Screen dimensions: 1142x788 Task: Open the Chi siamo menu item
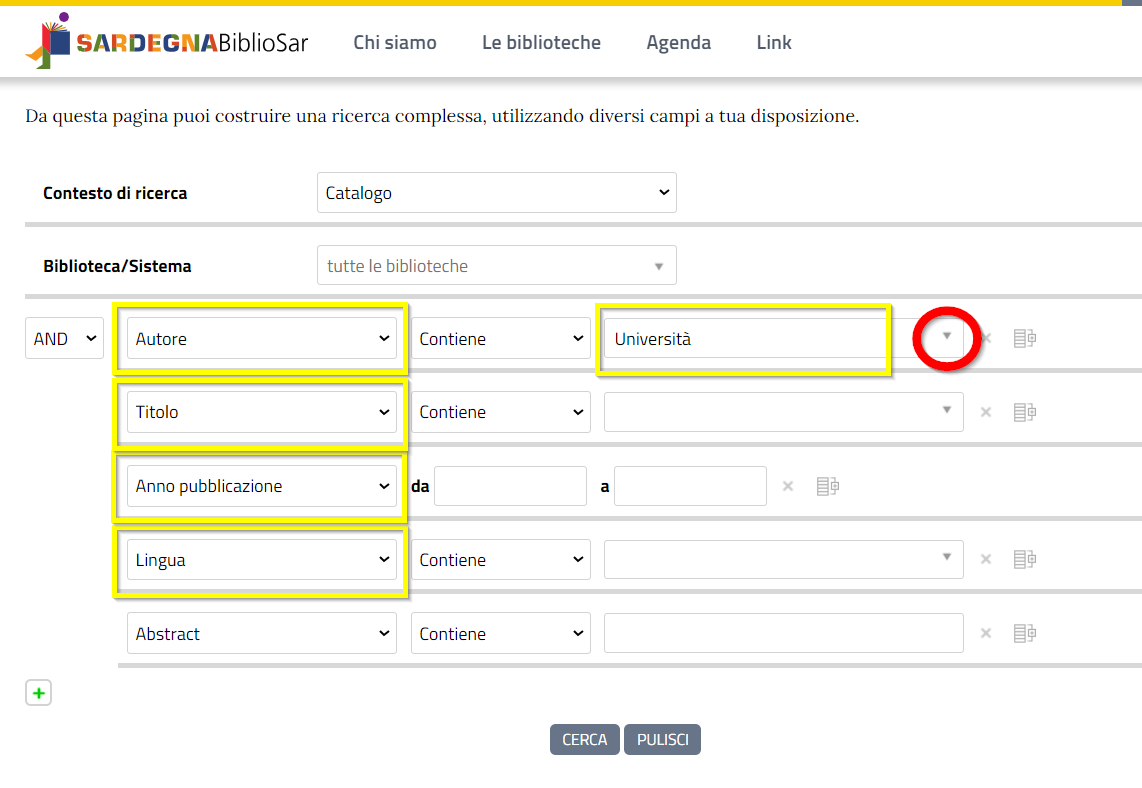click(x=395, y=42)
